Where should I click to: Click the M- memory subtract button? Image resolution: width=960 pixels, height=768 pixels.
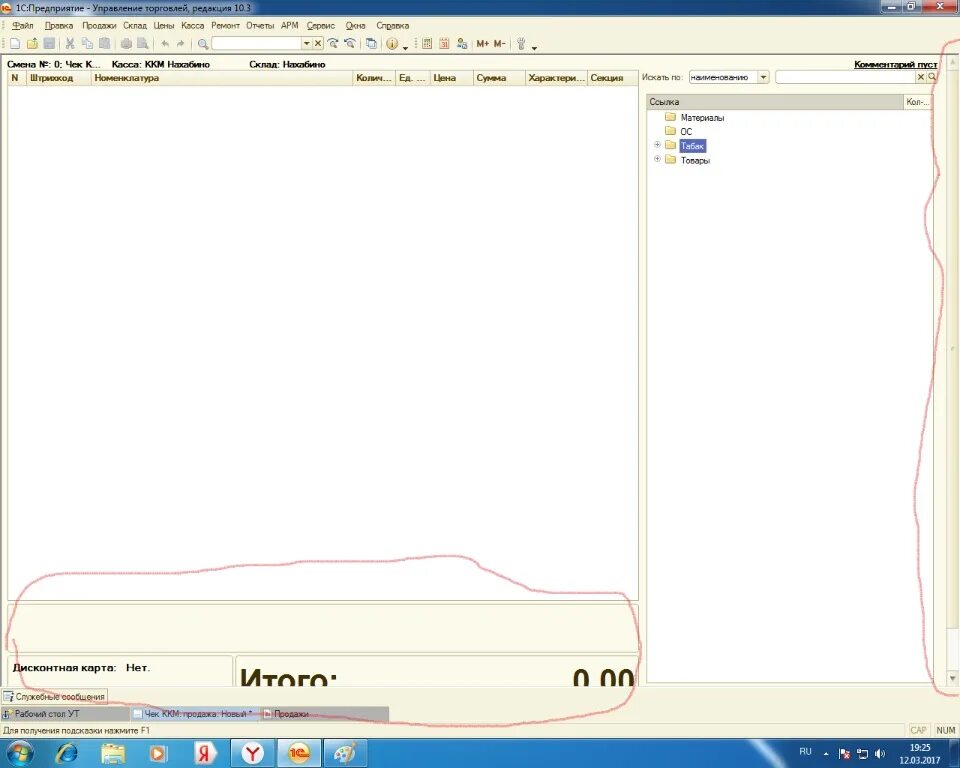point(500,43)
